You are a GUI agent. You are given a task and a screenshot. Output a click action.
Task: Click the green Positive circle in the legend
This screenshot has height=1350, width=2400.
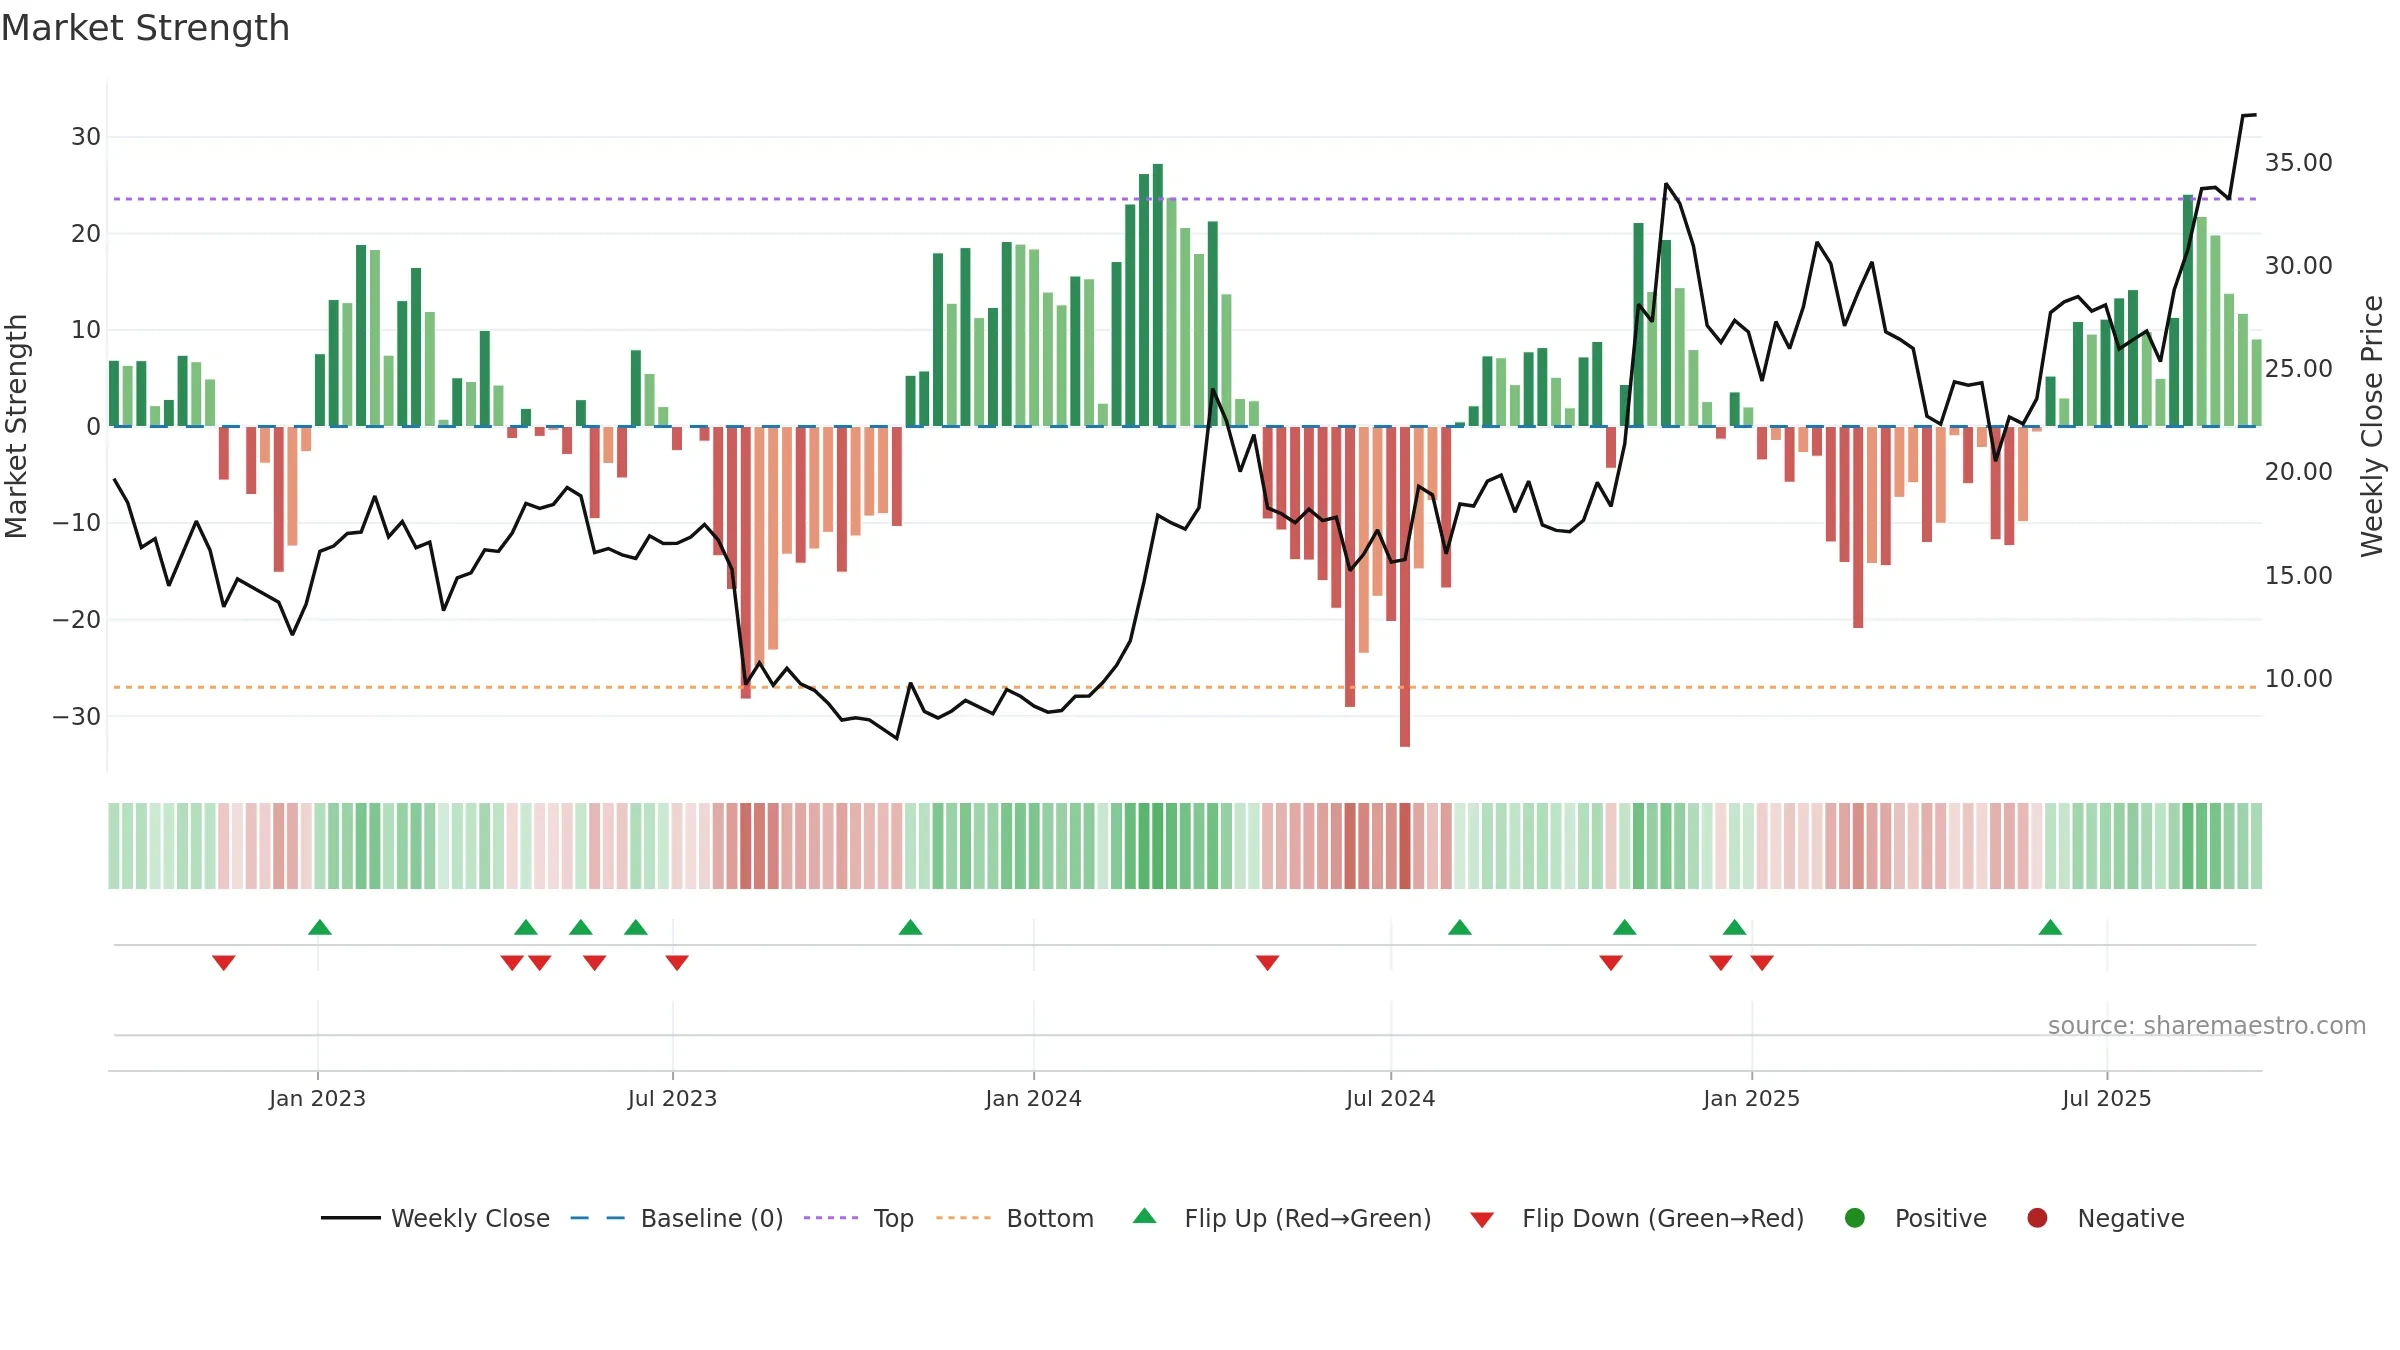[1855, 1218]
